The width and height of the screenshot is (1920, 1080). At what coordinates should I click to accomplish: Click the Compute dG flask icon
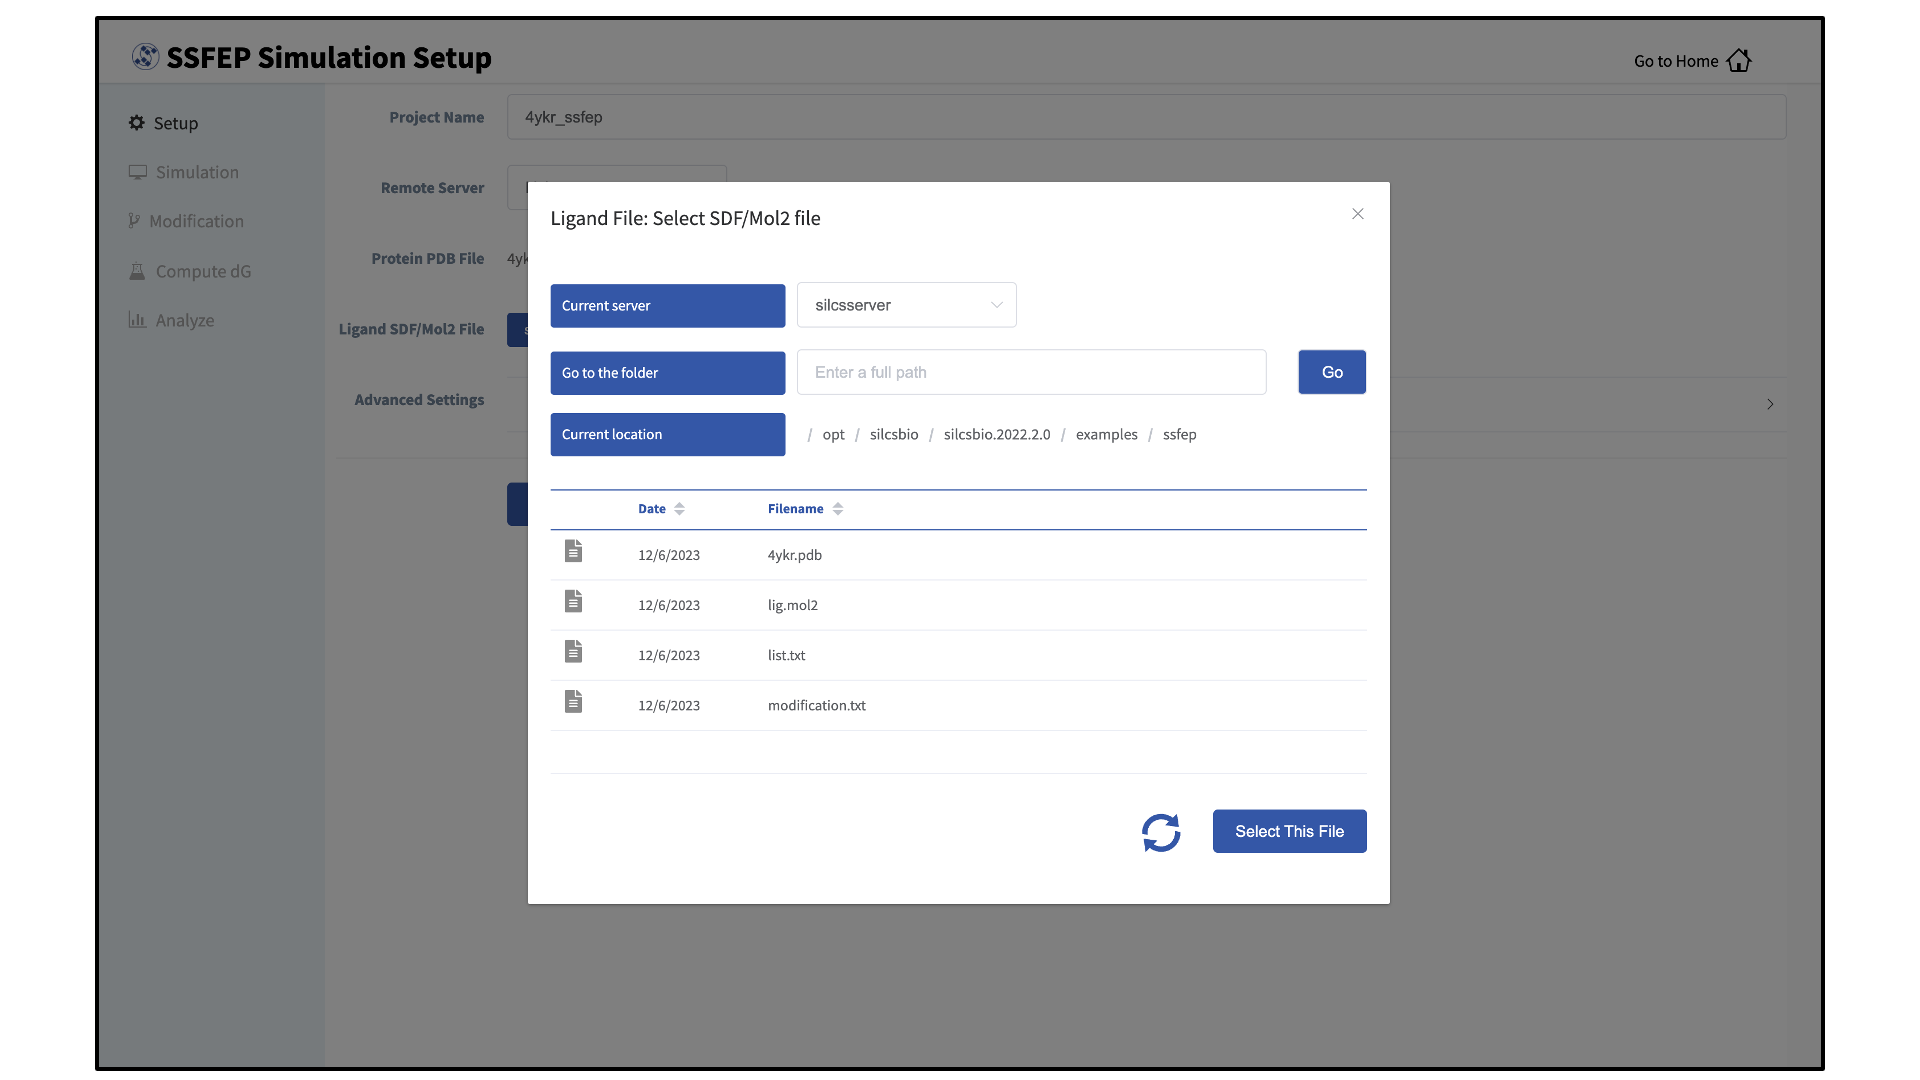coord(137,271)
